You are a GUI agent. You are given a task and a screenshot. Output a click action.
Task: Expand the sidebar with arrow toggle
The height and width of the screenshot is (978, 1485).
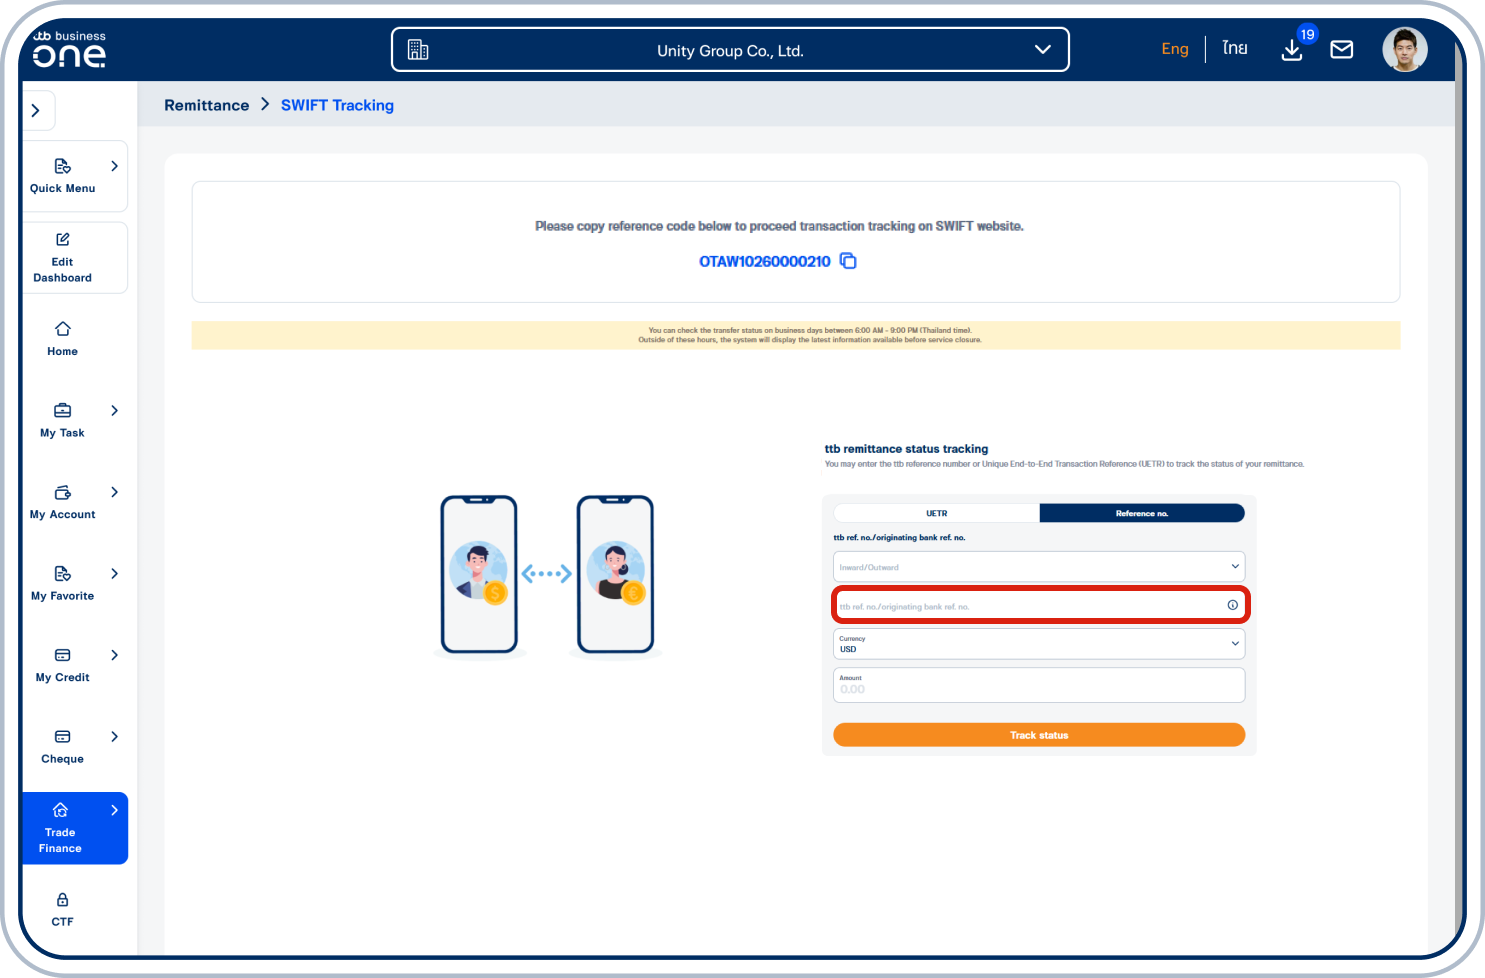click(36, 111)
